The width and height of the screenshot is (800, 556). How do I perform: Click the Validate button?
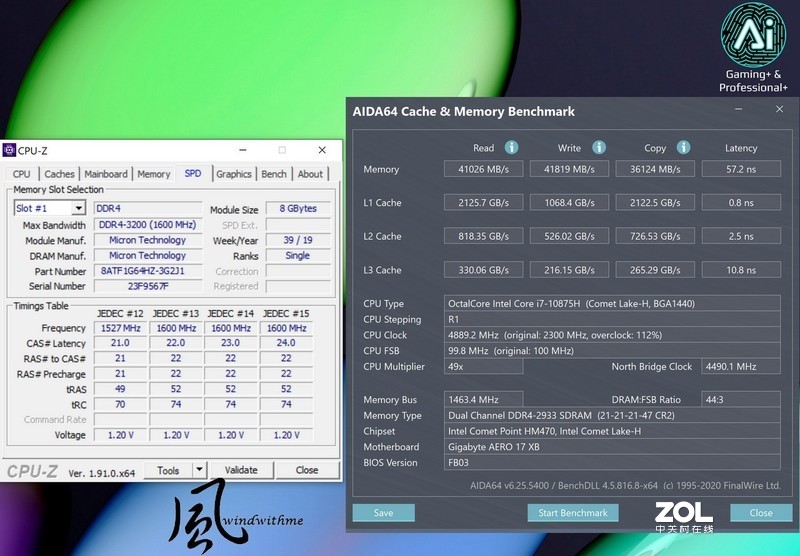tap(241, 470)
